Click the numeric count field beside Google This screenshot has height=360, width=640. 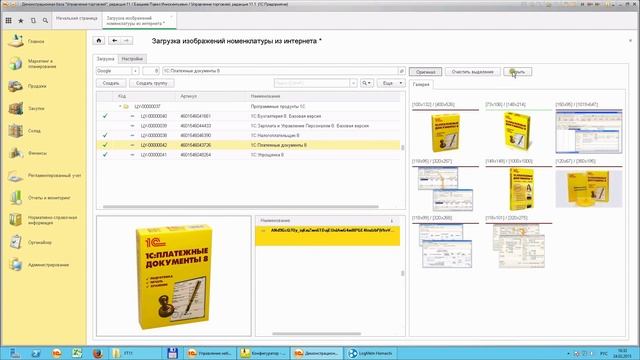151,71
